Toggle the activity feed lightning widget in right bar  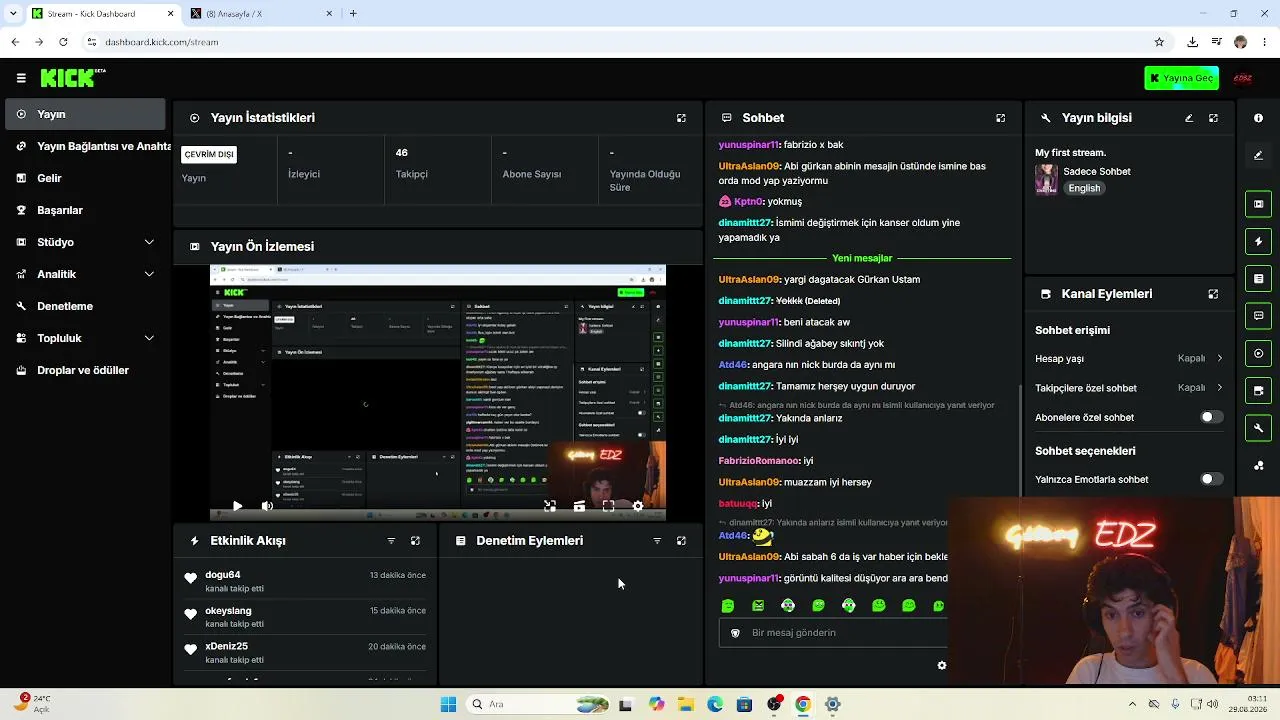tap(1258, 241)
